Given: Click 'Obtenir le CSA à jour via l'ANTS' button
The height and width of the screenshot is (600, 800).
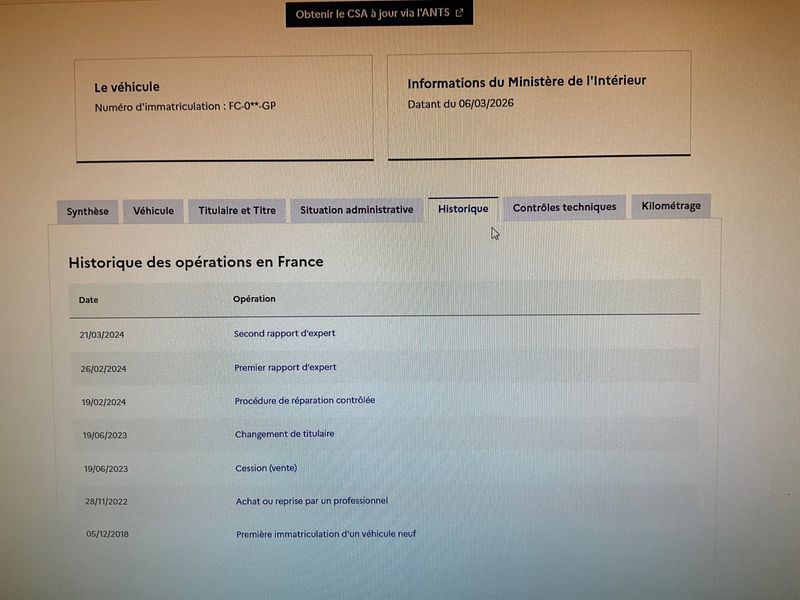Looking at the screenshot, I should click(379, 14).
